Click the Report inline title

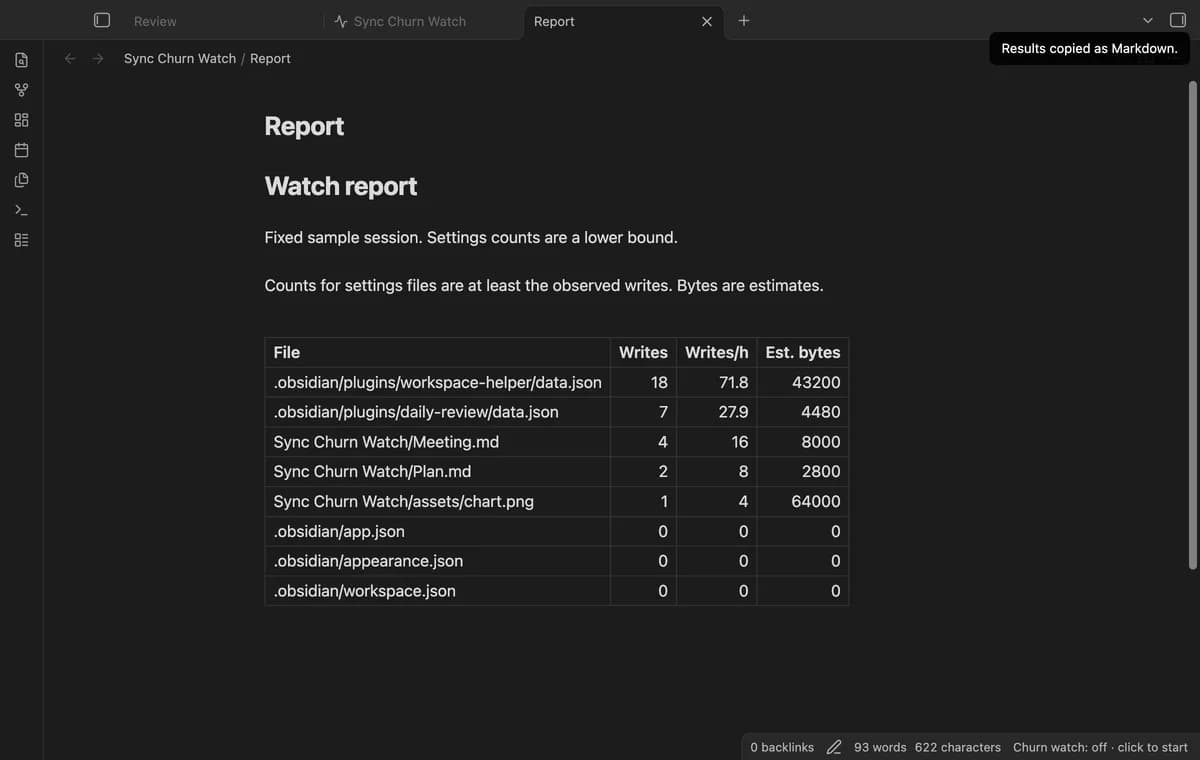pos(304,126)
